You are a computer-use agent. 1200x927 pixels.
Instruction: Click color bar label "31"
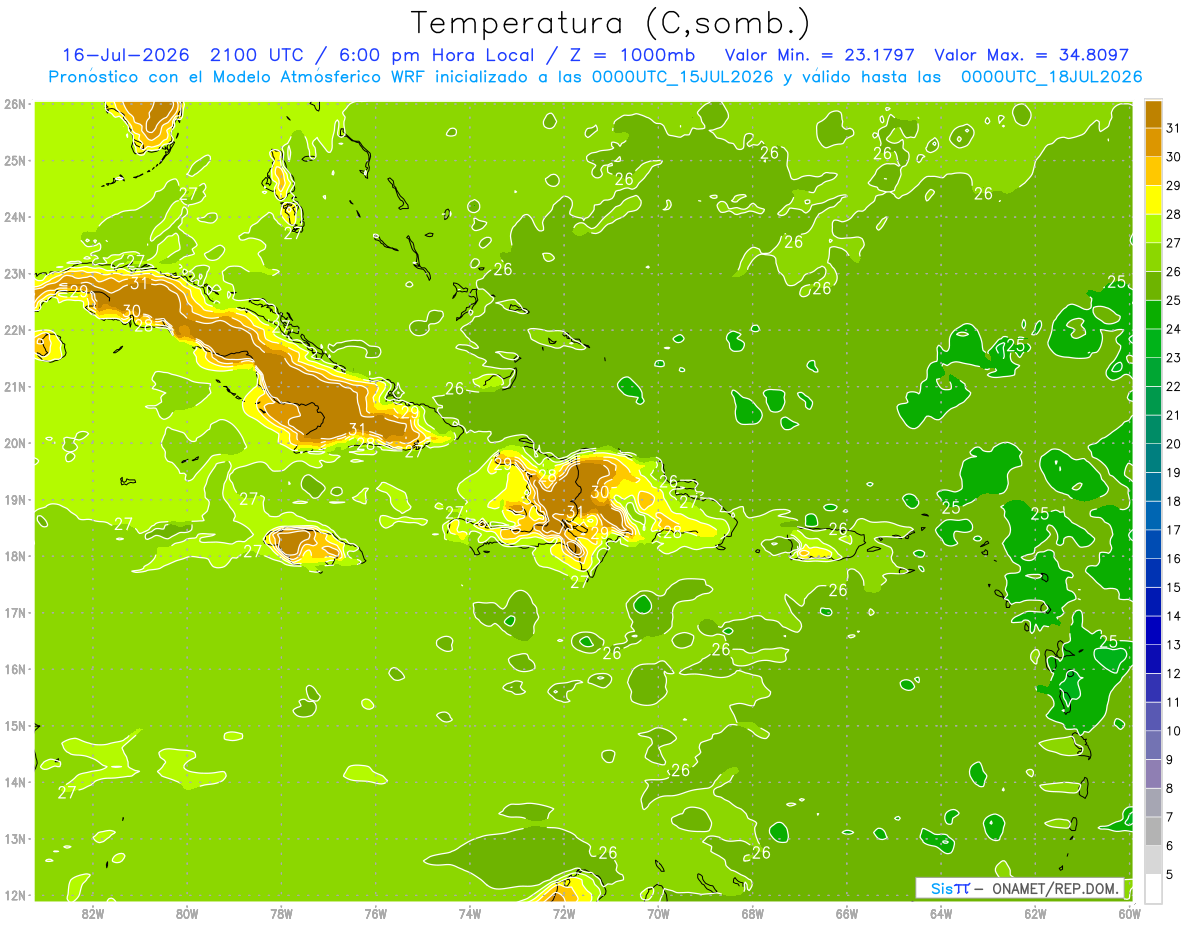tap(1173, 128)
